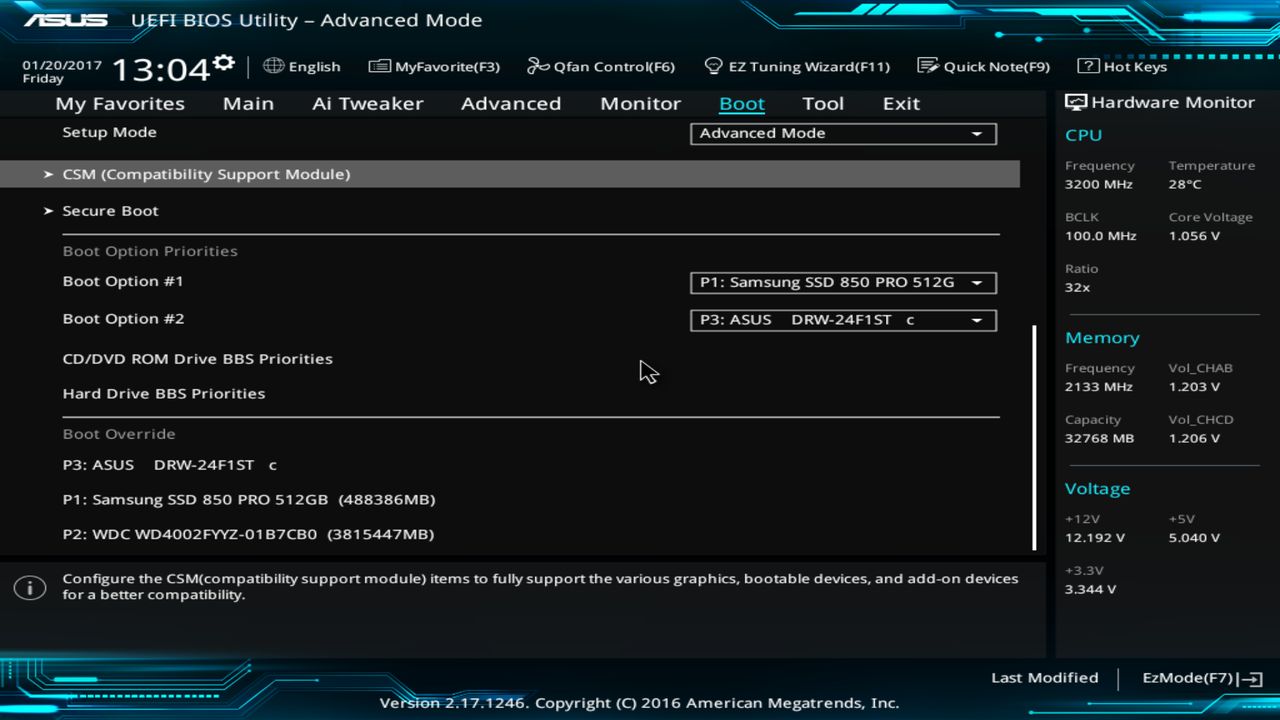This screenshot has width=1280, height=720.
Task: Click the Hardware Monitor panel icon
Action: [x=1075, y=101]
